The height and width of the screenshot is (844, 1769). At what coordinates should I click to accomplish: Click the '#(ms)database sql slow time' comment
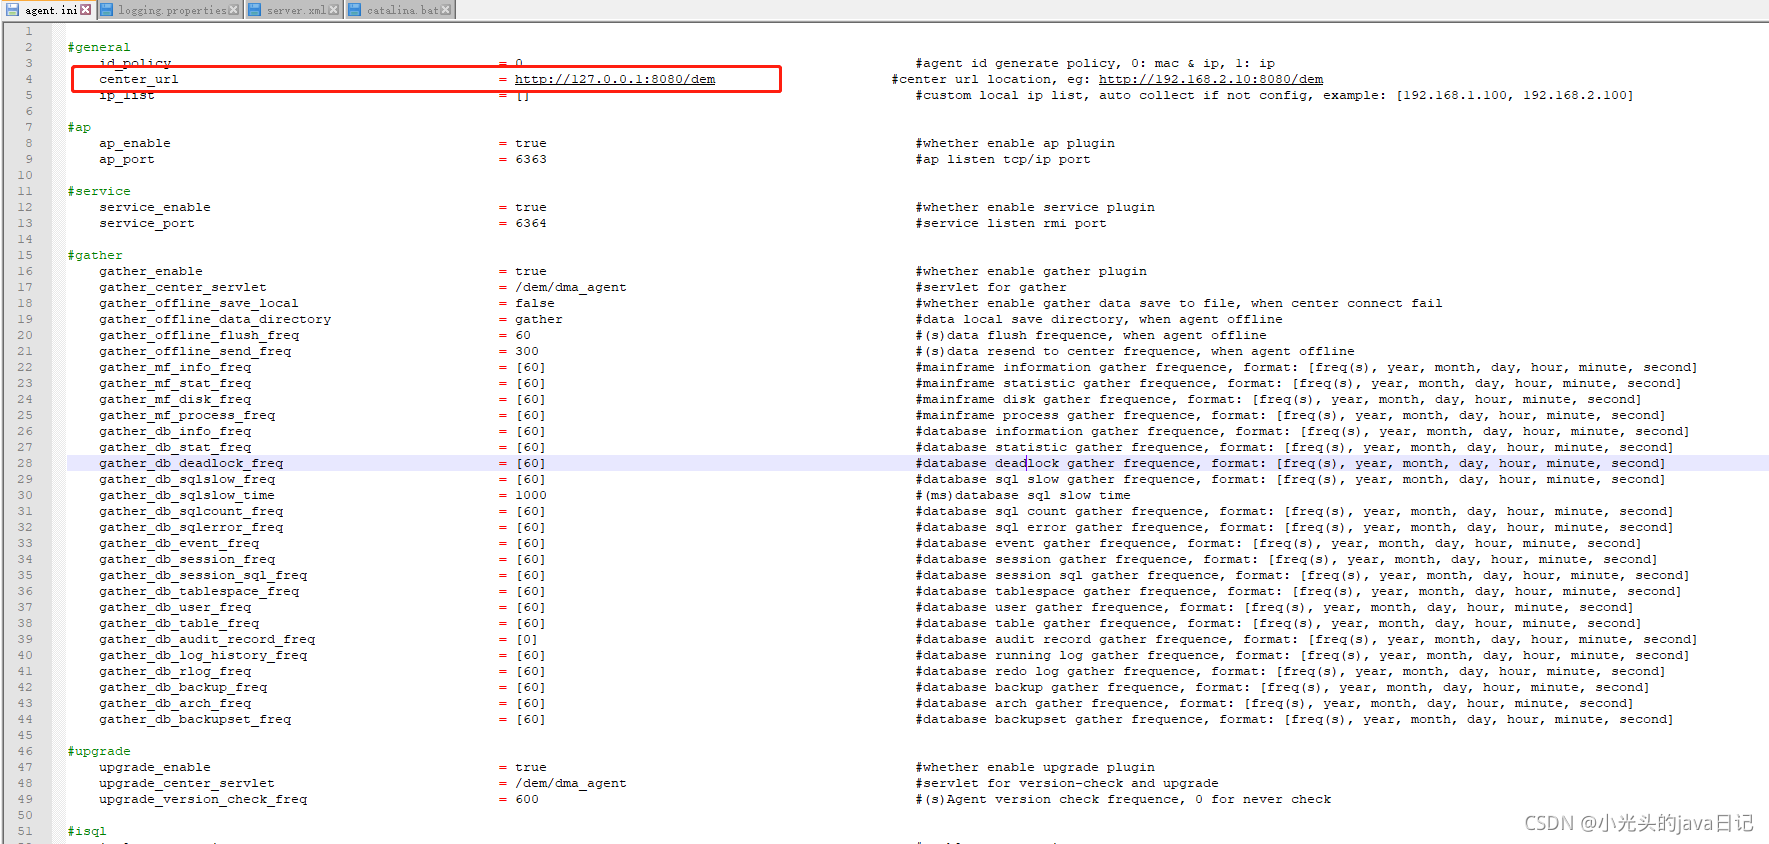click(x=1023, y=495)
